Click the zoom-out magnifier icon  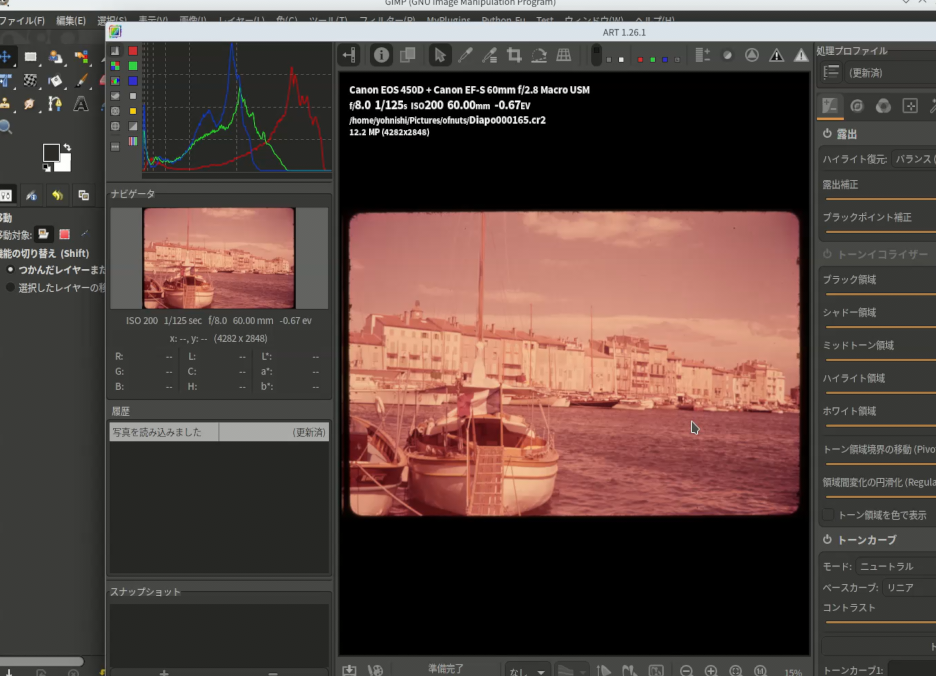[686, 671]
